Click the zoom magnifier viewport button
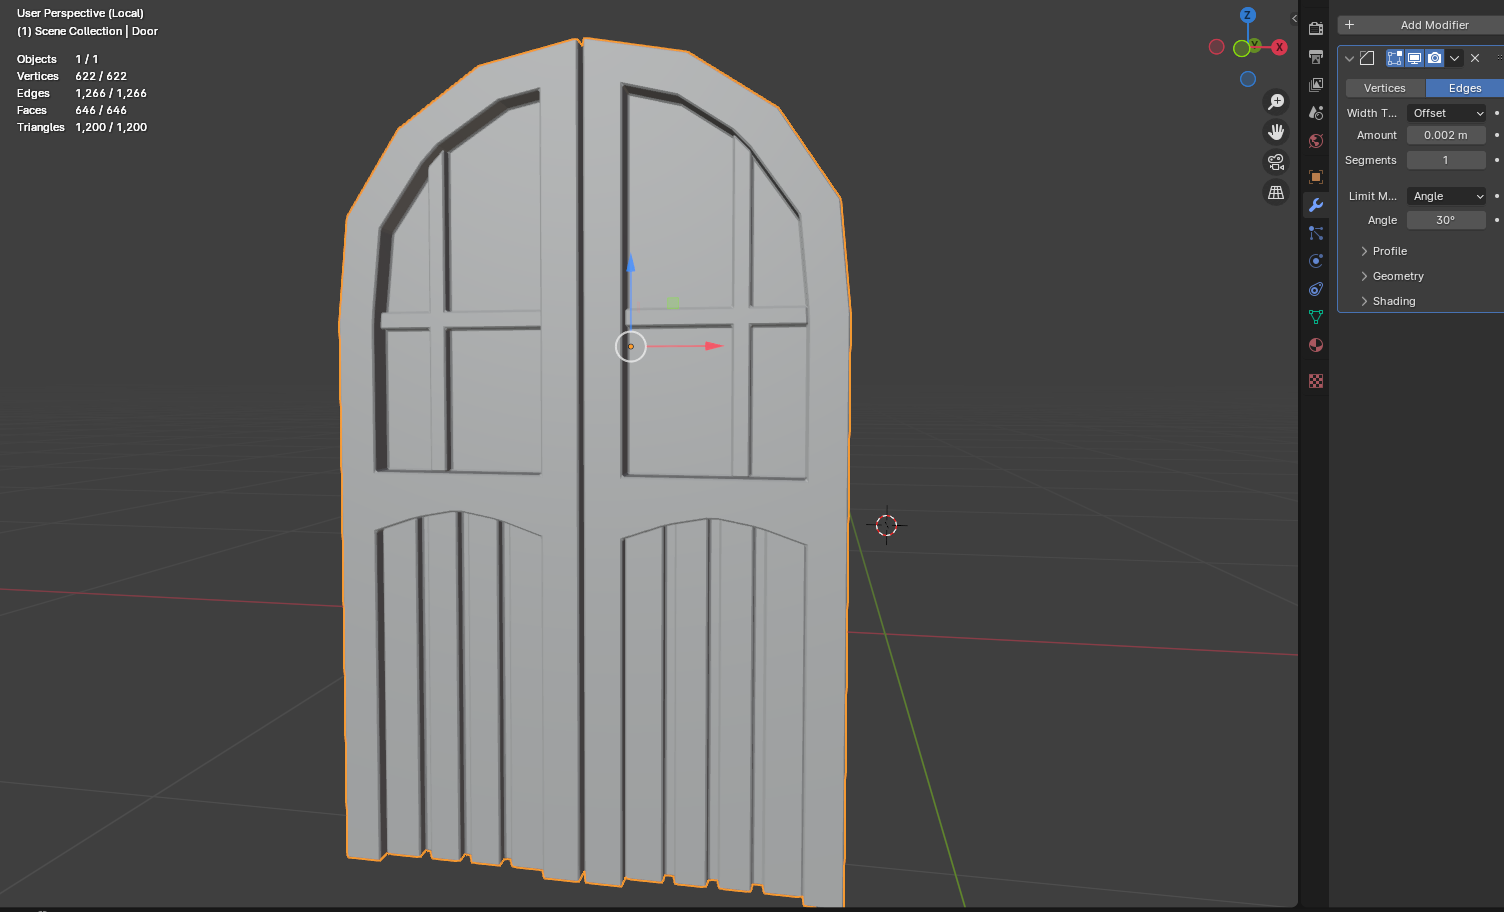 1276,102
